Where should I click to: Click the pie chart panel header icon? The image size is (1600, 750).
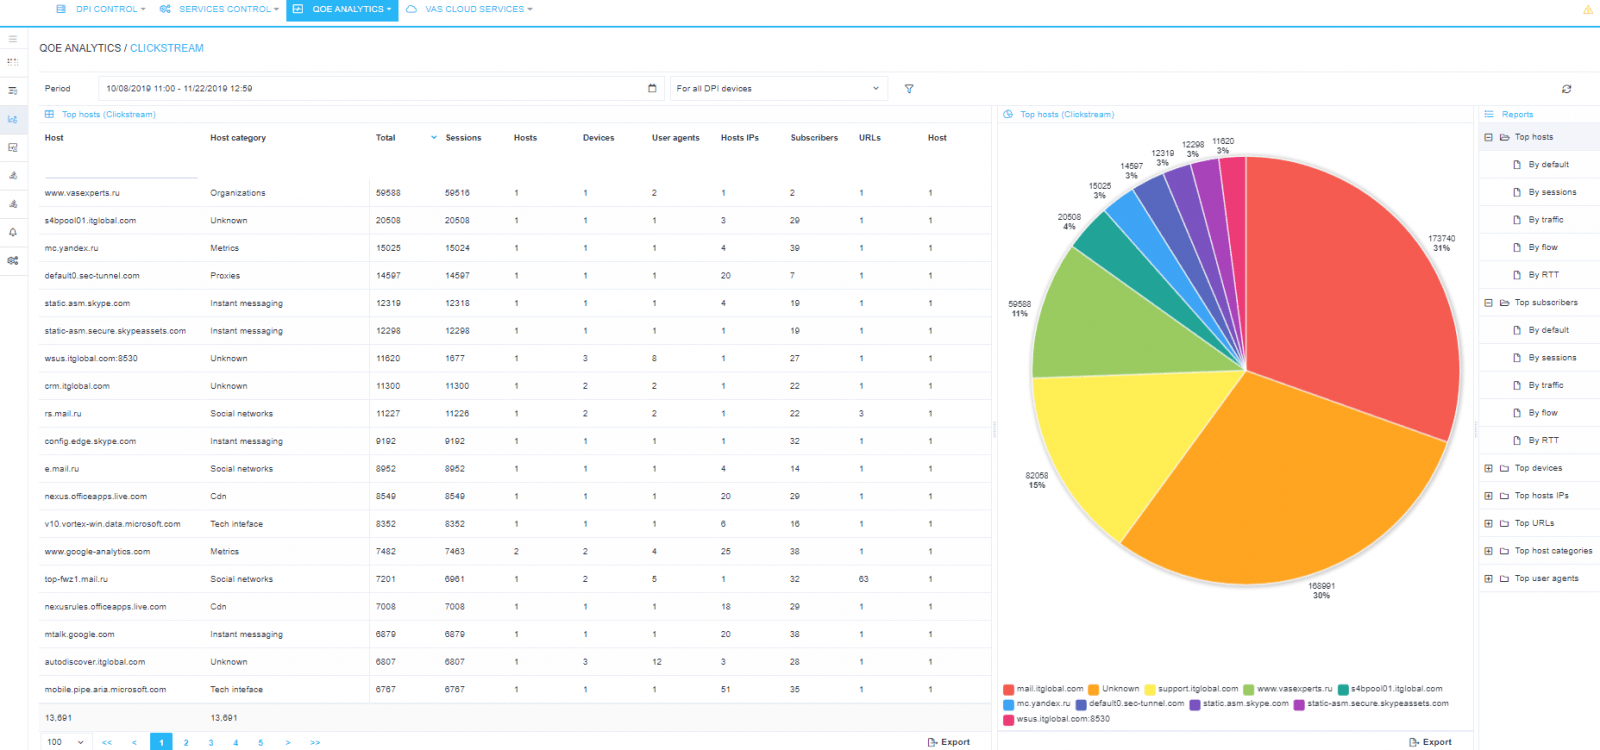pyautogui.click(x=1008, y=114)
